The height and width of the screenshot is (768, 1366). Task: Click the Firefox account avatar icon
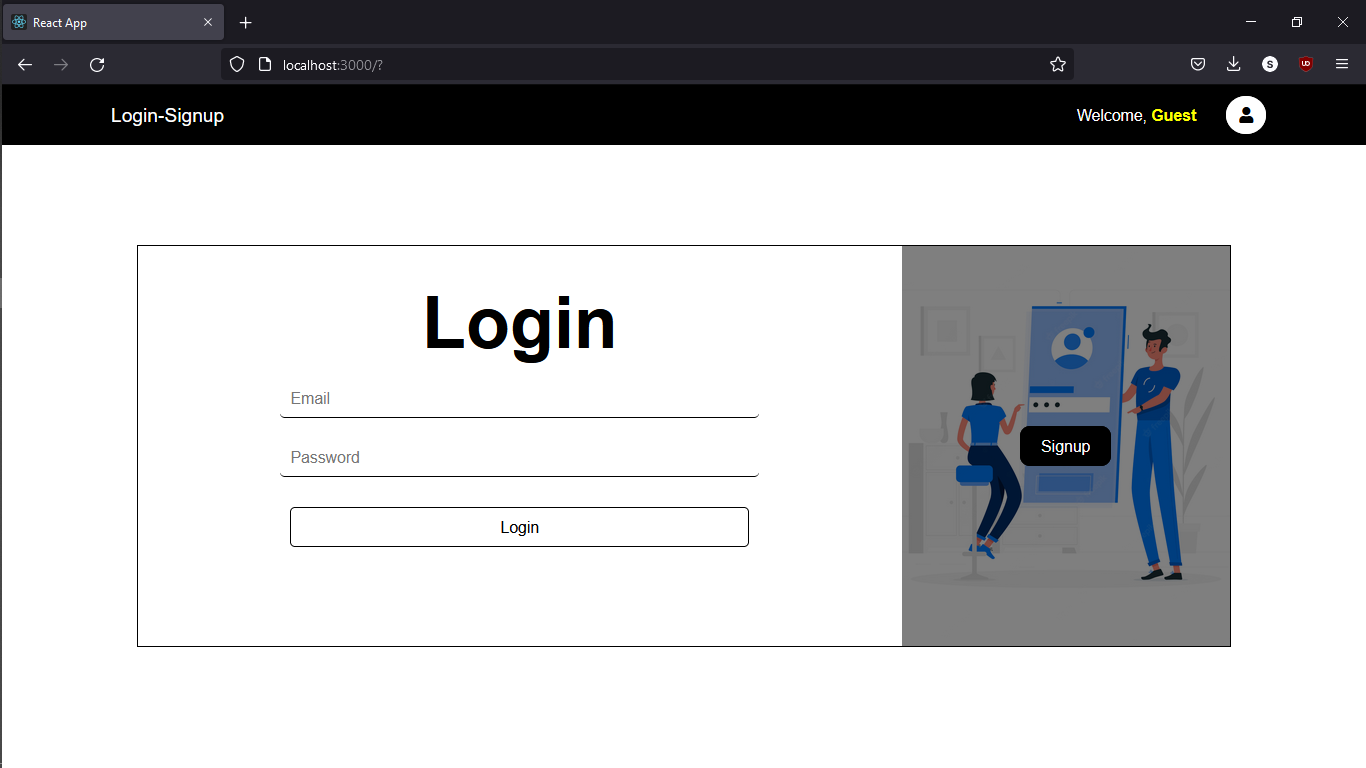point(1269,64)
